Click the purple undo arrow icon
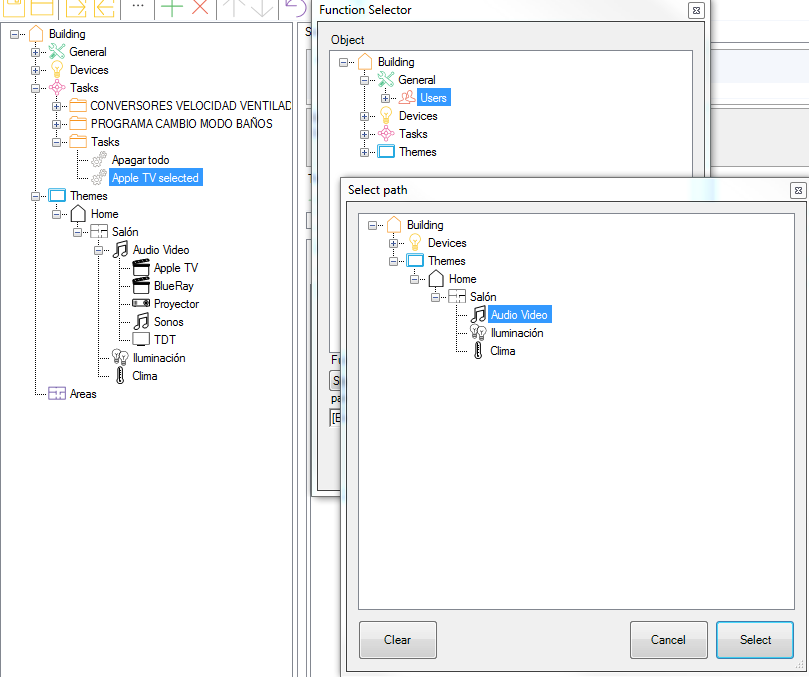The image size is (809, 677). (x=294, y=7)
